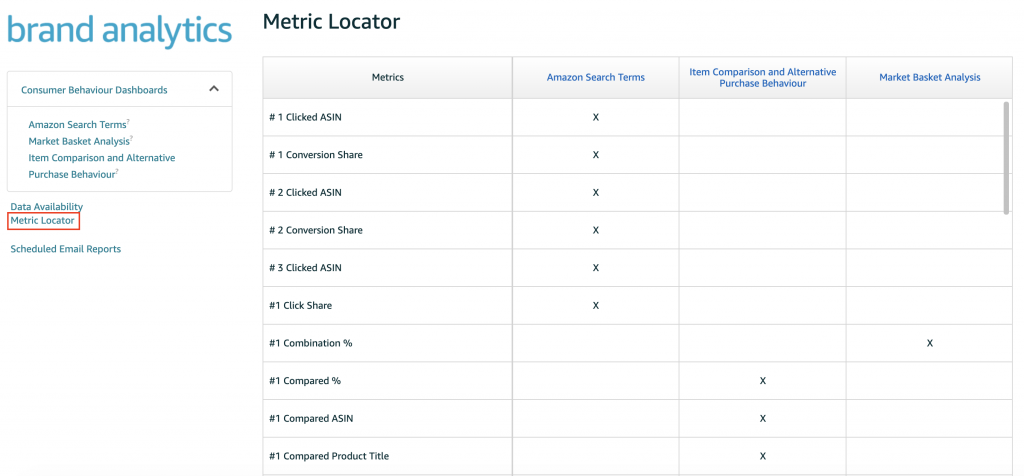Click the X in #1 Click Share row
The height and width of the screenshot is (476, 1024).
[x=596, y=306]
